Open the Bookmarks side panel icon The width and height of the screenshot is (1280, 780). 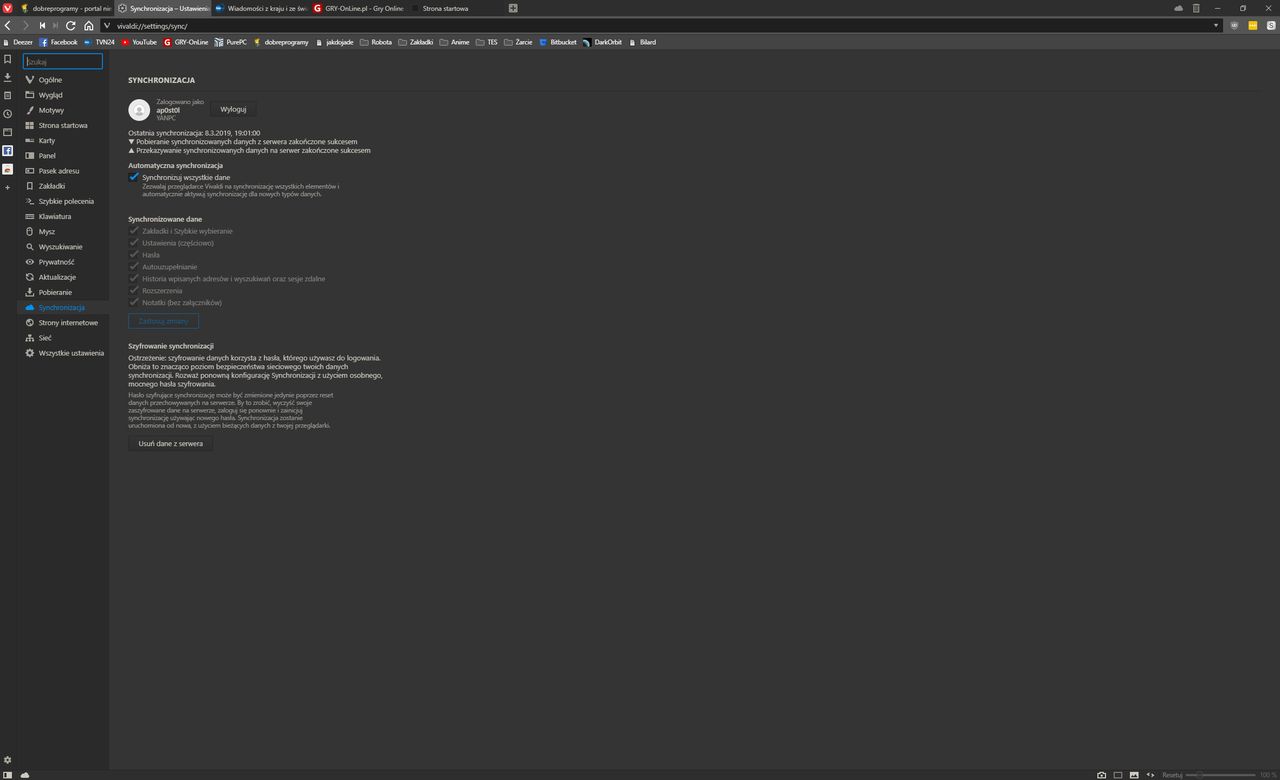click(7, 59)
